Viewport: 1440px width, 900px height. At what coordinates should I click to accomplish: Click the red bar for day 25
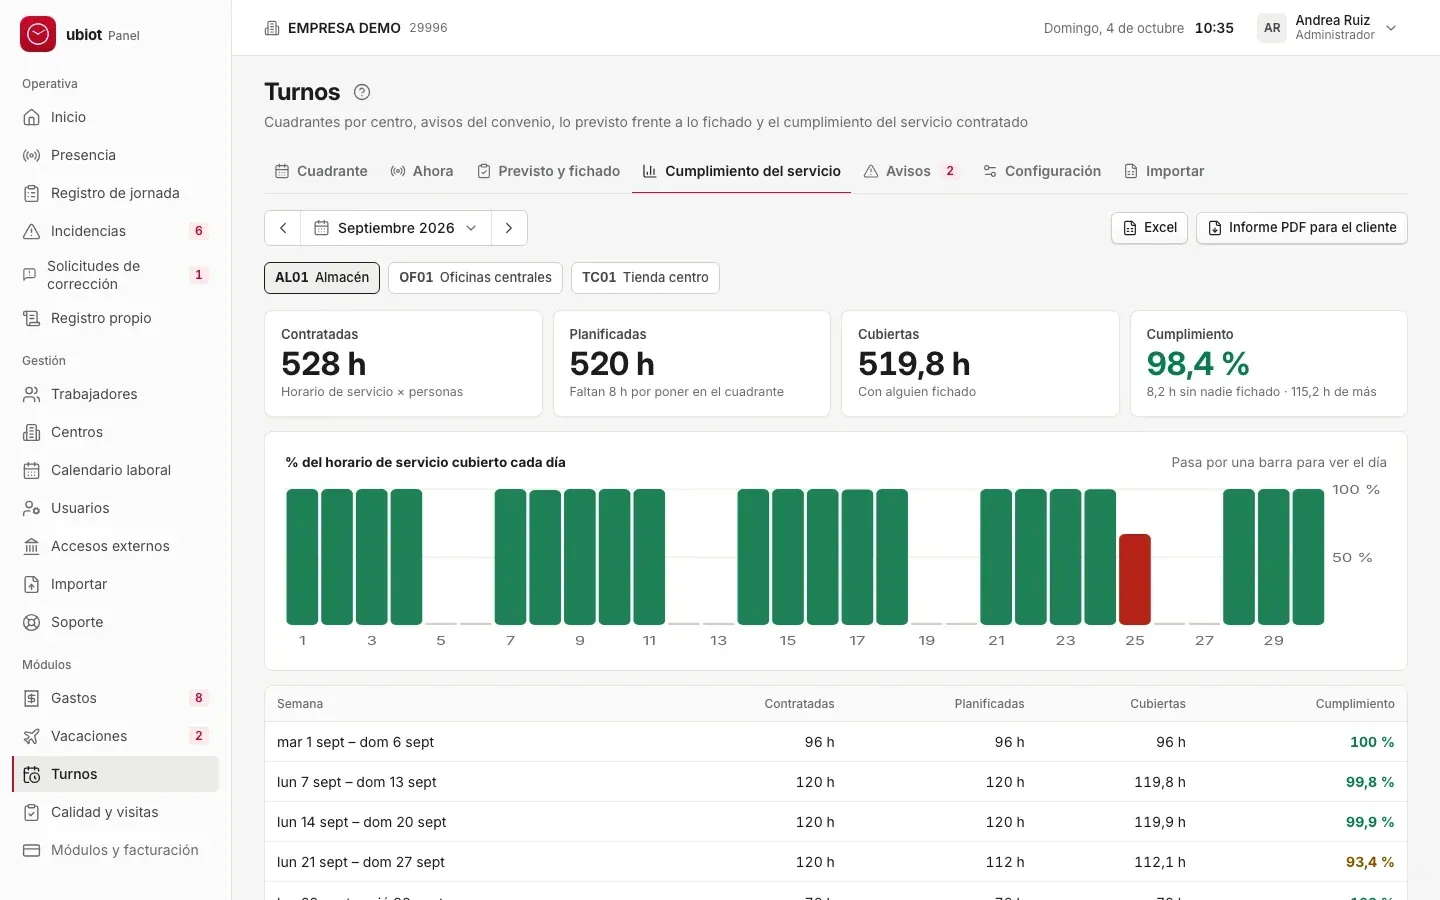1135,580
